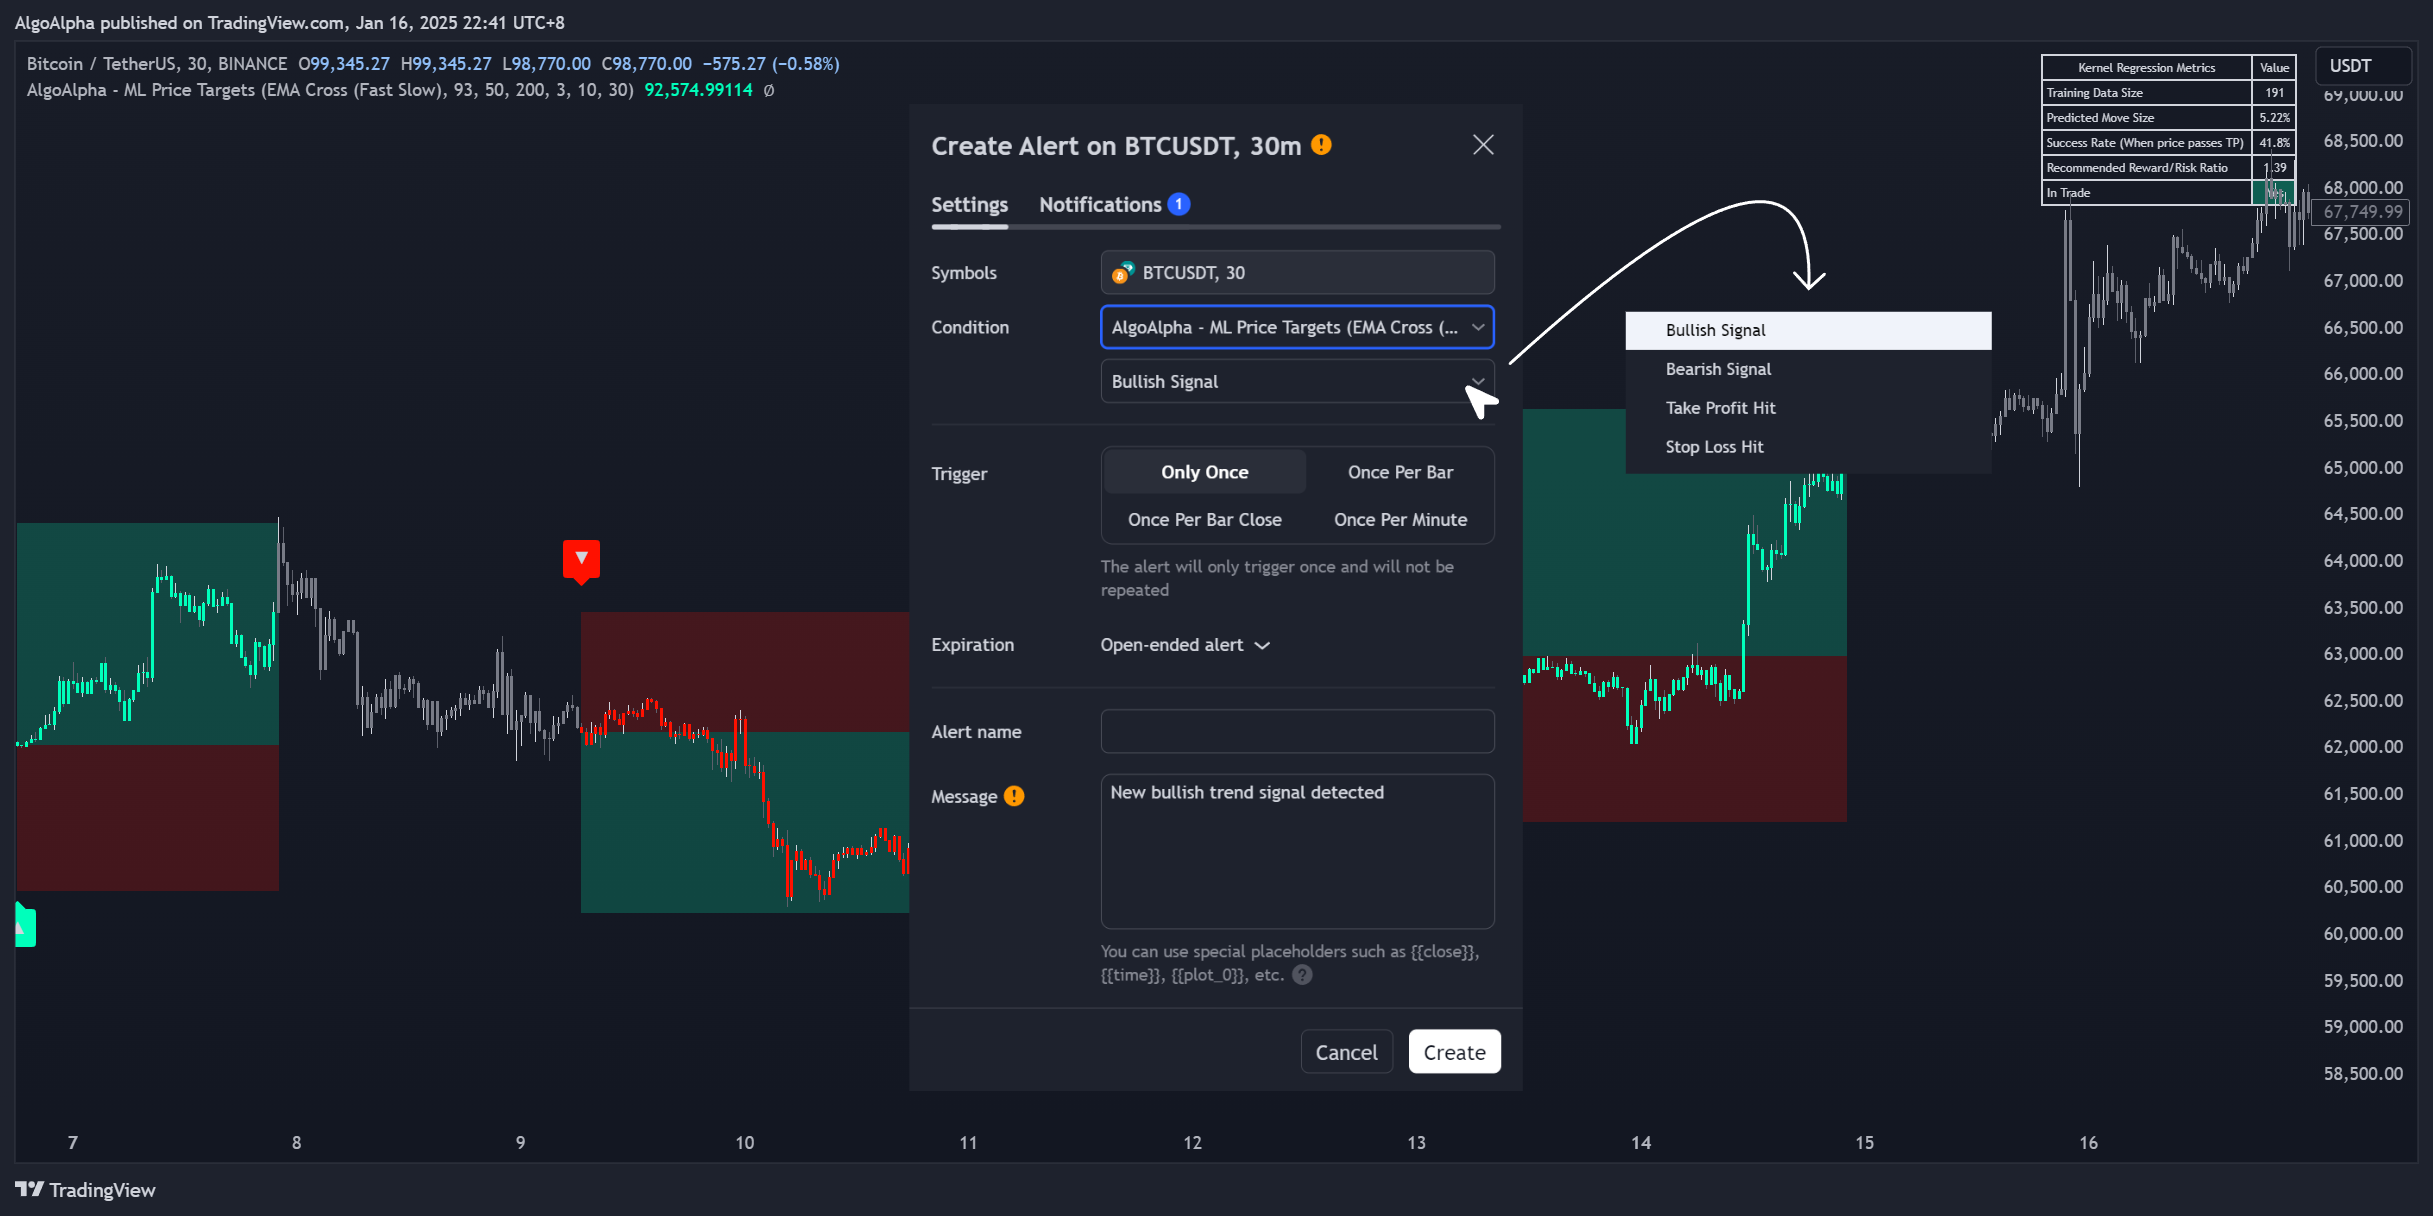This screenshot has height=1216, width=2433.
Task: Expand the Bullish Signal condition dropdown
Action: (x=1297, y=381)
